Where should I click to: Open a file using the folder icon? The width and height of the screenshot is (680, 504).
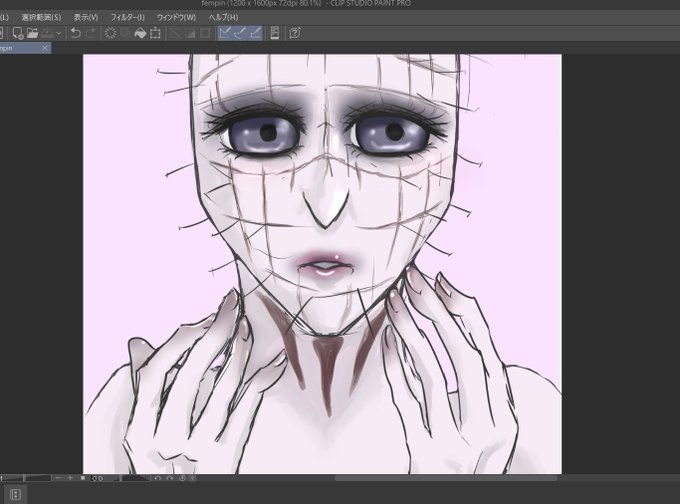pos(33,33)
